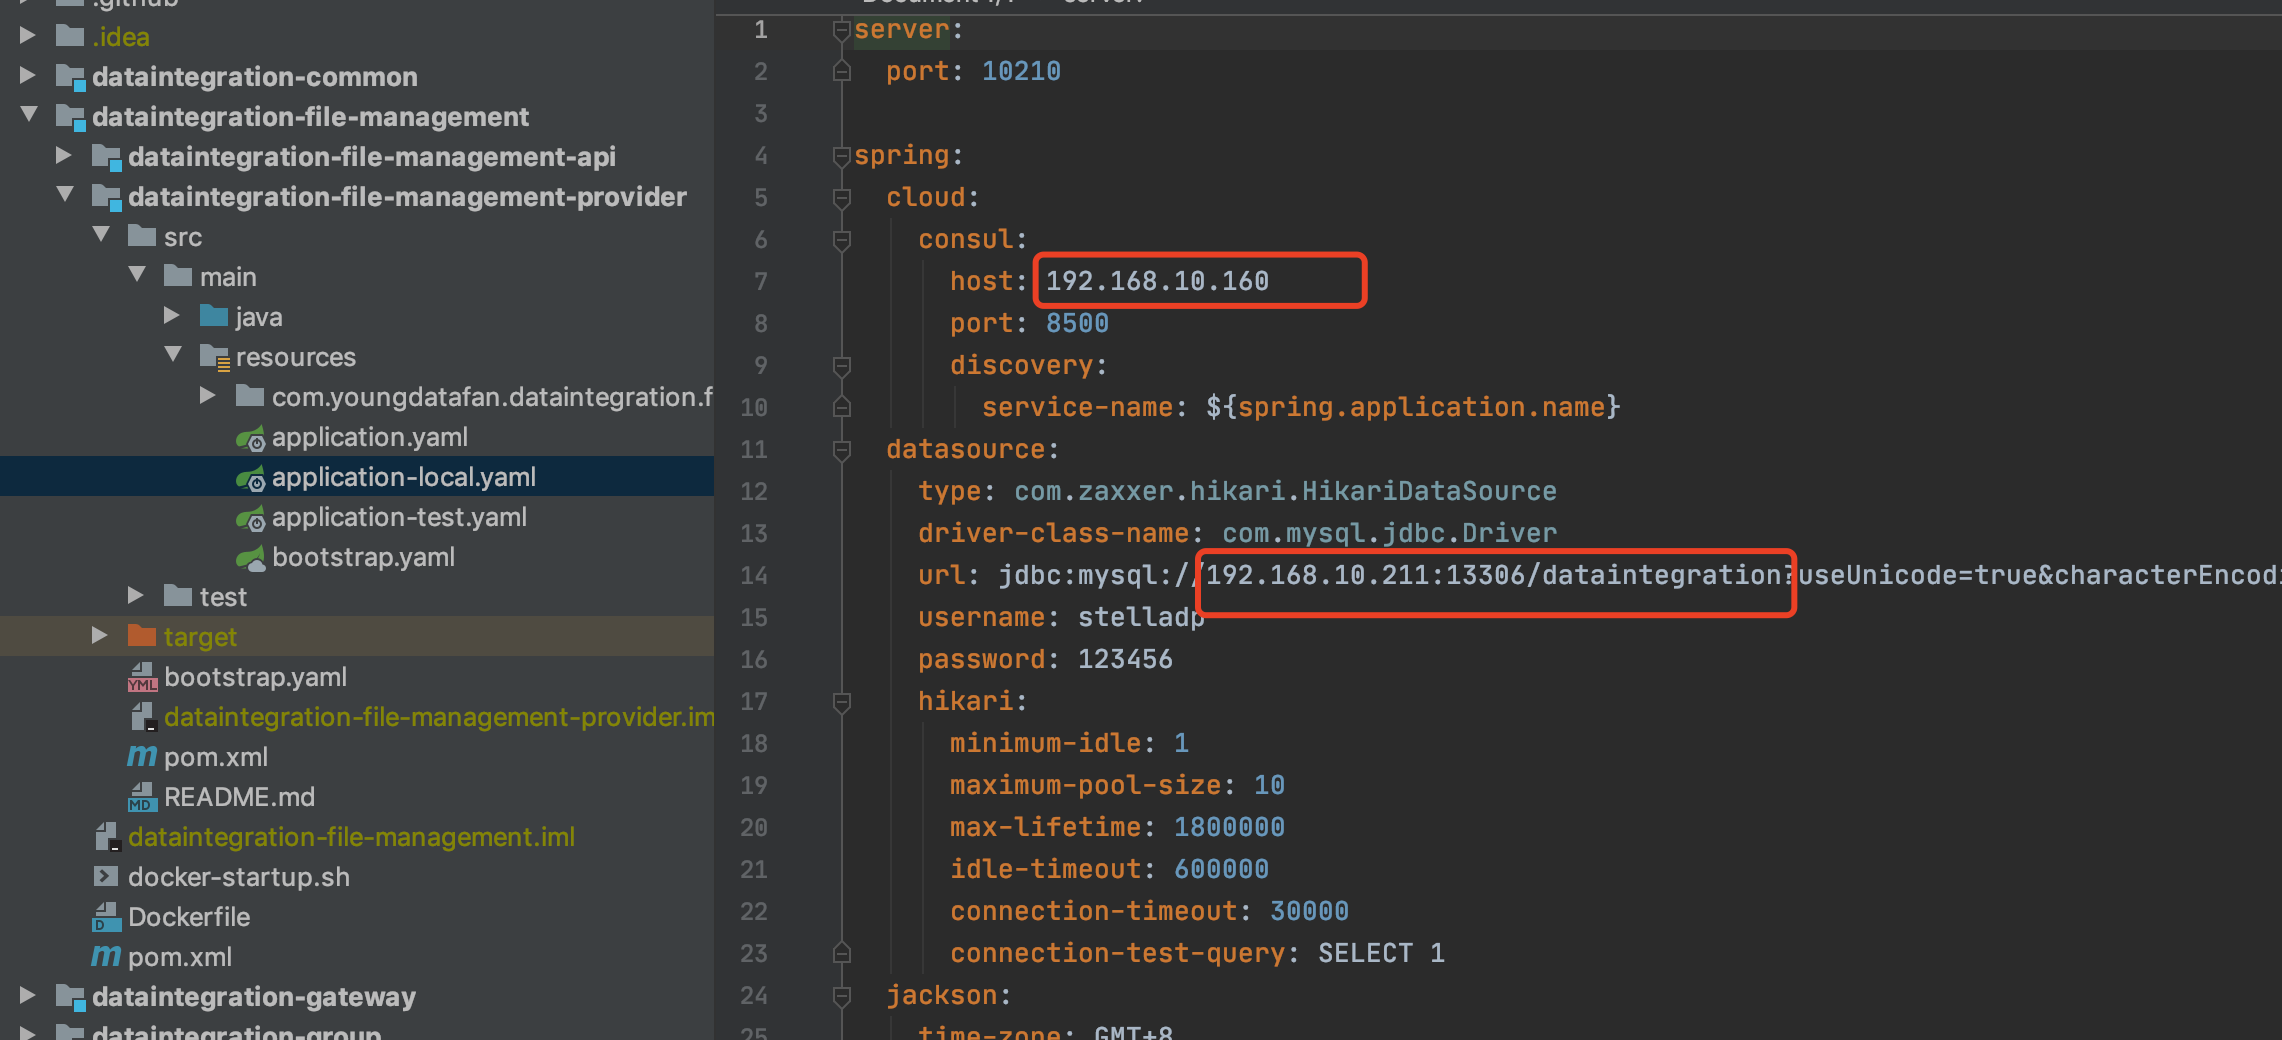Expand the dataintegration-common module
Viewport: 2282px width, 1040px height.
27,77
